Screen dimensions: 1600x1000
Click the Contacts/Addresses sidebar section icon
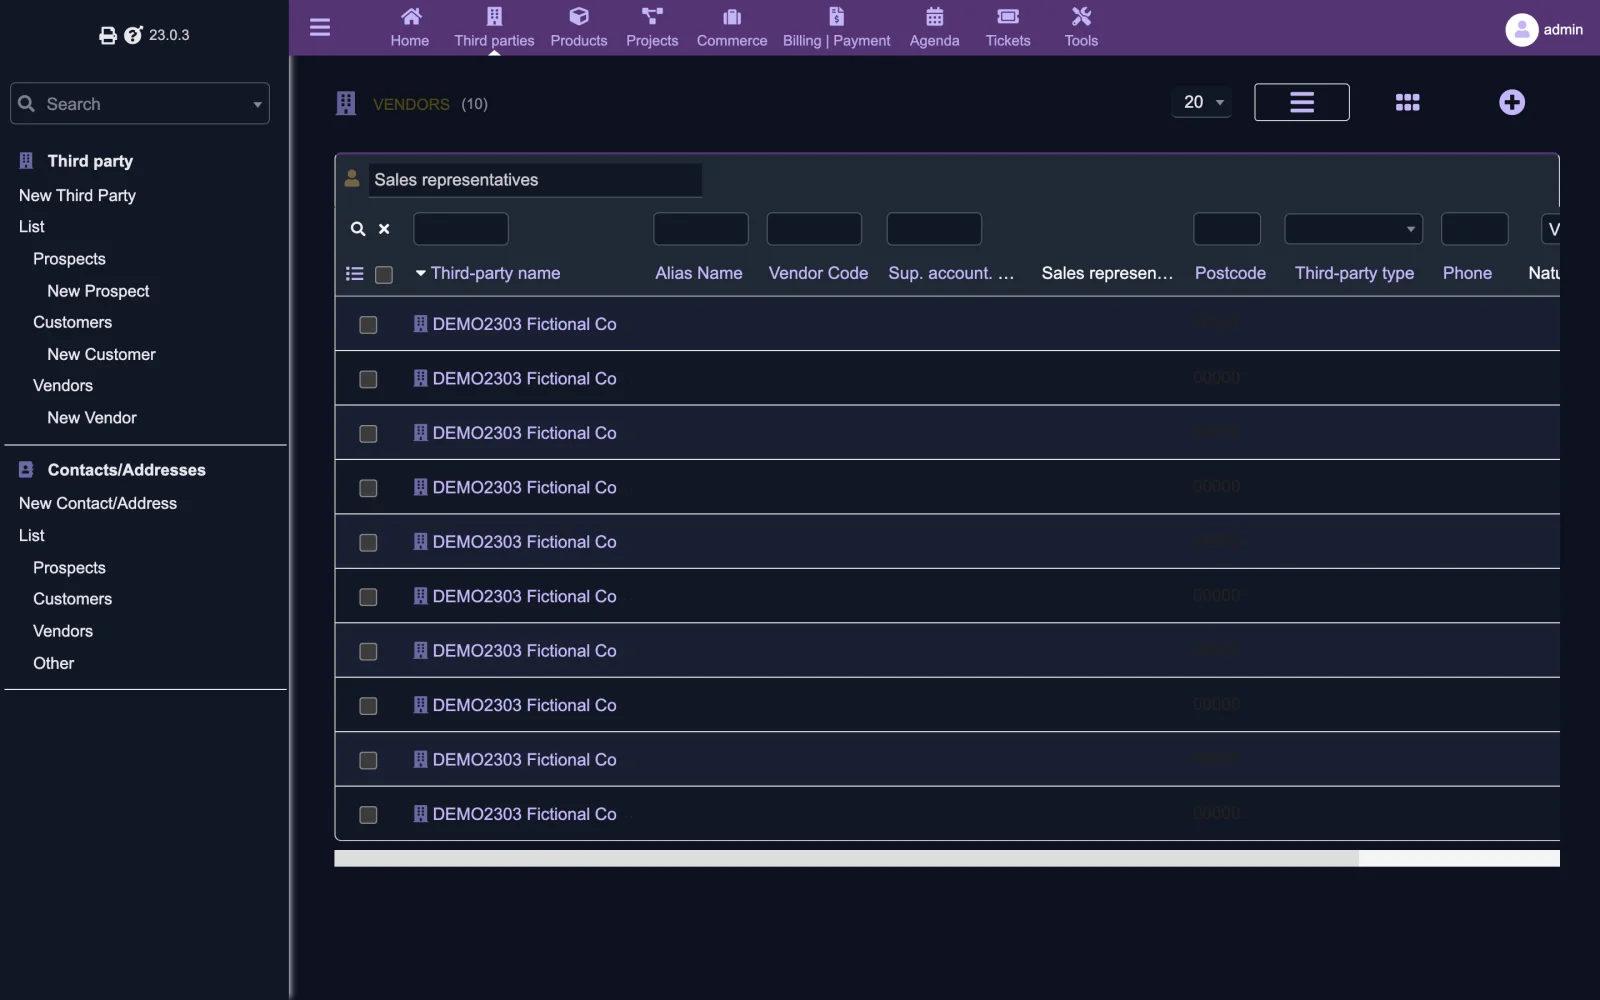tap(26, 470)
